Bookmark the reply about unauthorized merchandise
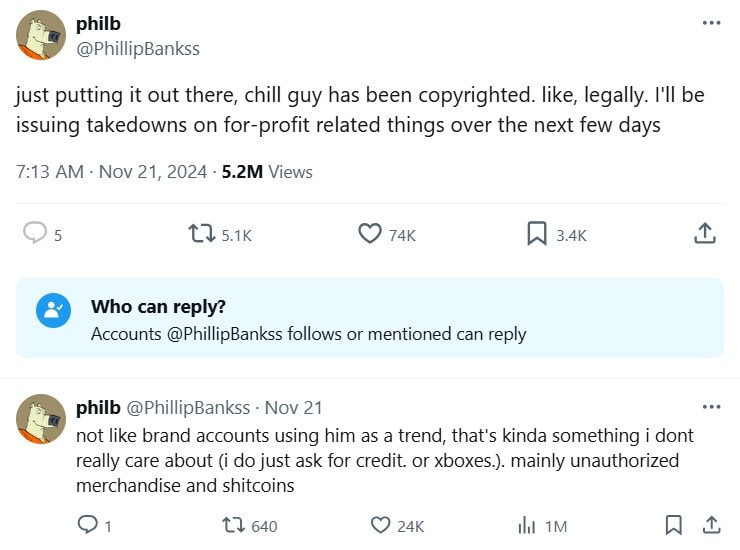Screen dimensions: 740x550 click(674, 525)
